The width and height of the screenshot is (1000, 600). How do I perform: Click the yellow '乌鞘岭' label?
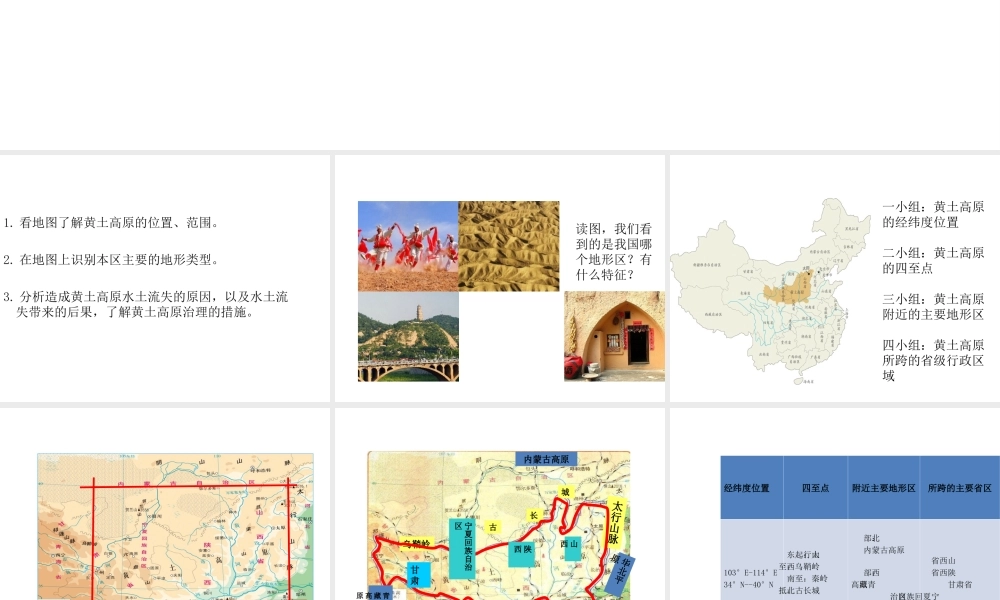[417, 544]
